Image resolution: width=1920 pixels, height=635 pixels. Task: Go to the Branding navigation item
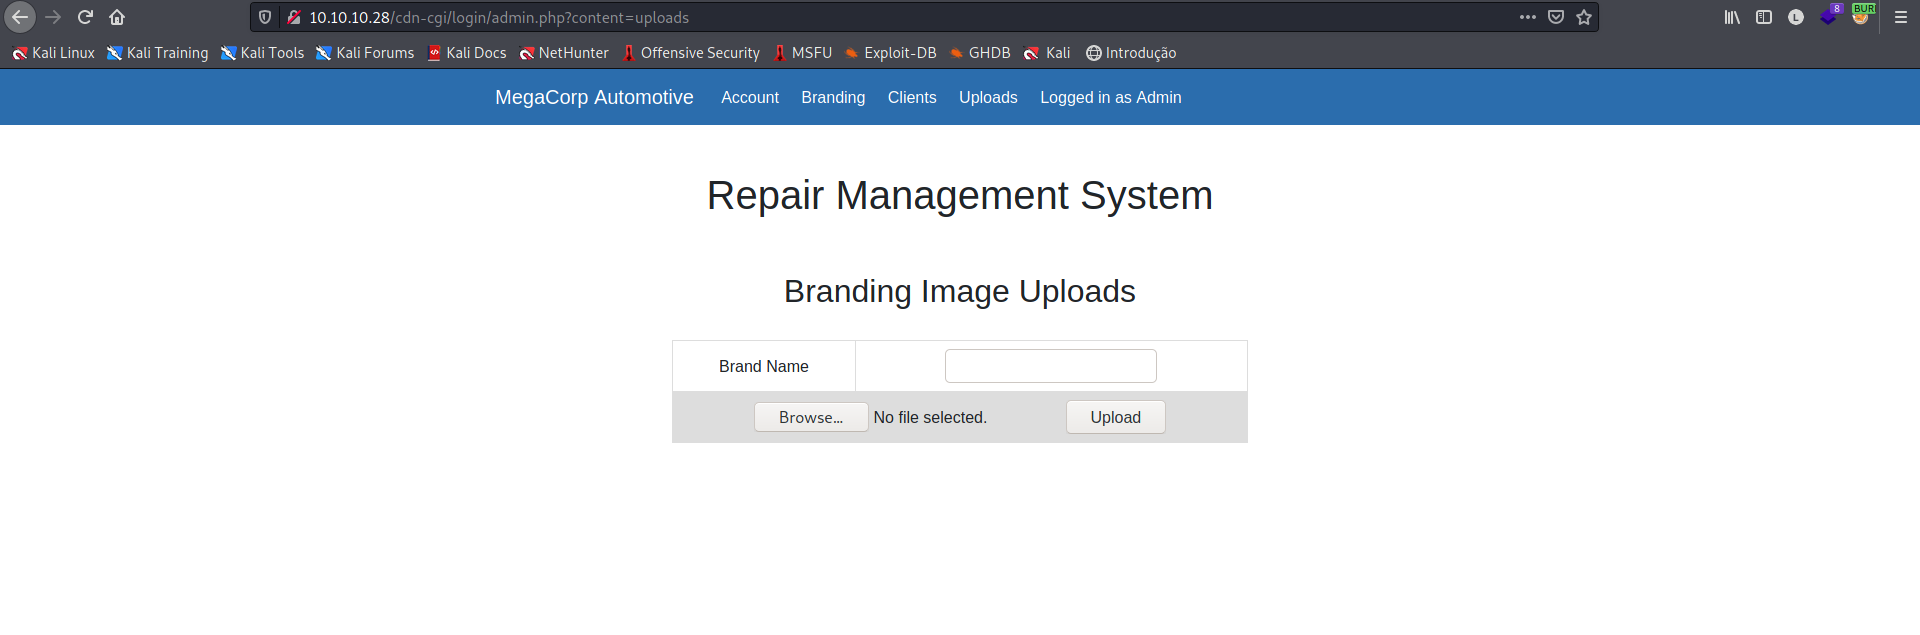[833, 97]
